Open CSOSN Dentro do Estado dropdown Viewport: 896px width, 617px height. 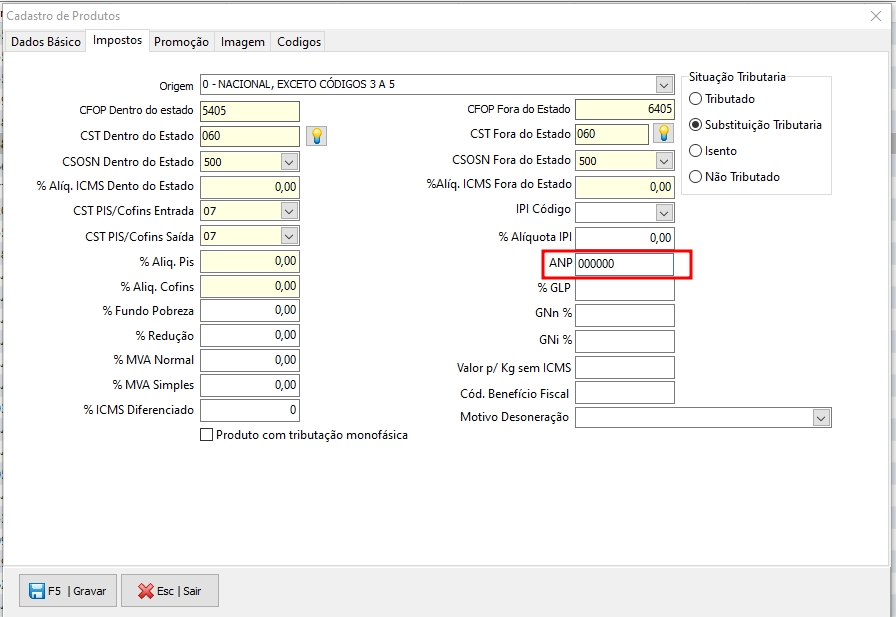click(x=289, y=161)
